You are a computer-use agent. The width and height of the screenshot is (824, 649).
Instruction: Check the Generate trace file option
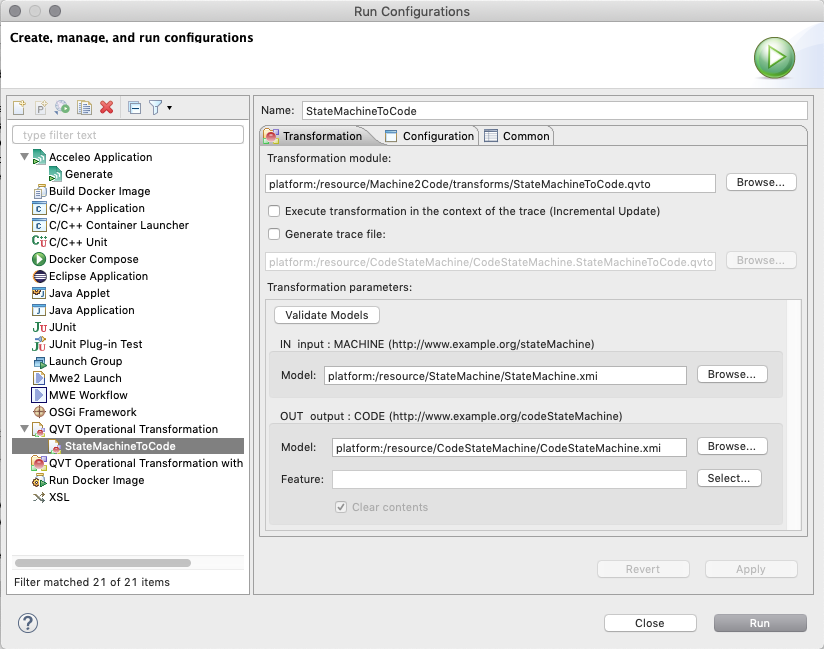click(x=273, y=235)
